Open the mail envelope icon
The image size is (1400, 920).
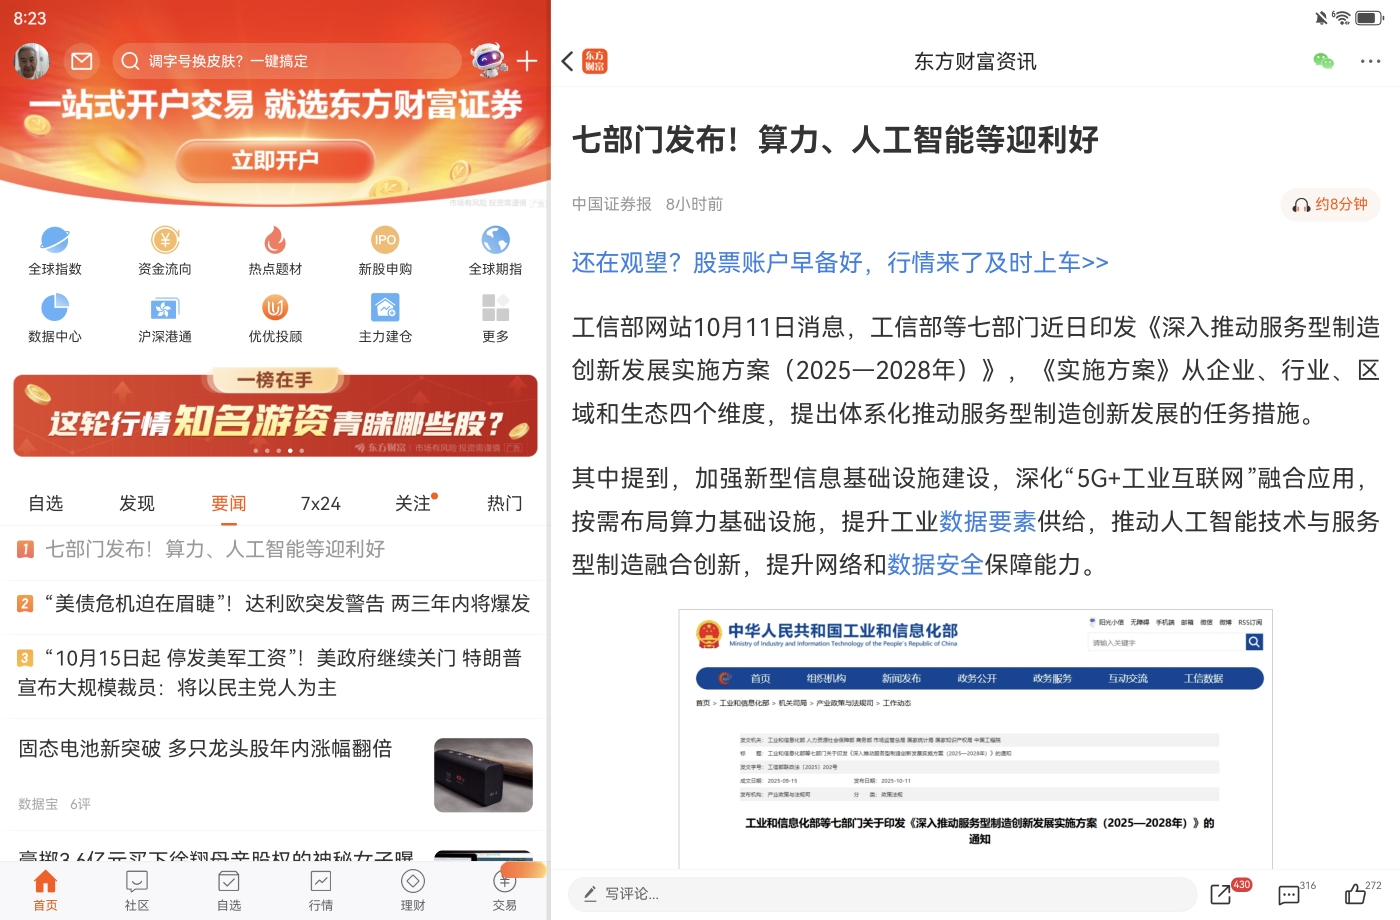tap(82, 61)
